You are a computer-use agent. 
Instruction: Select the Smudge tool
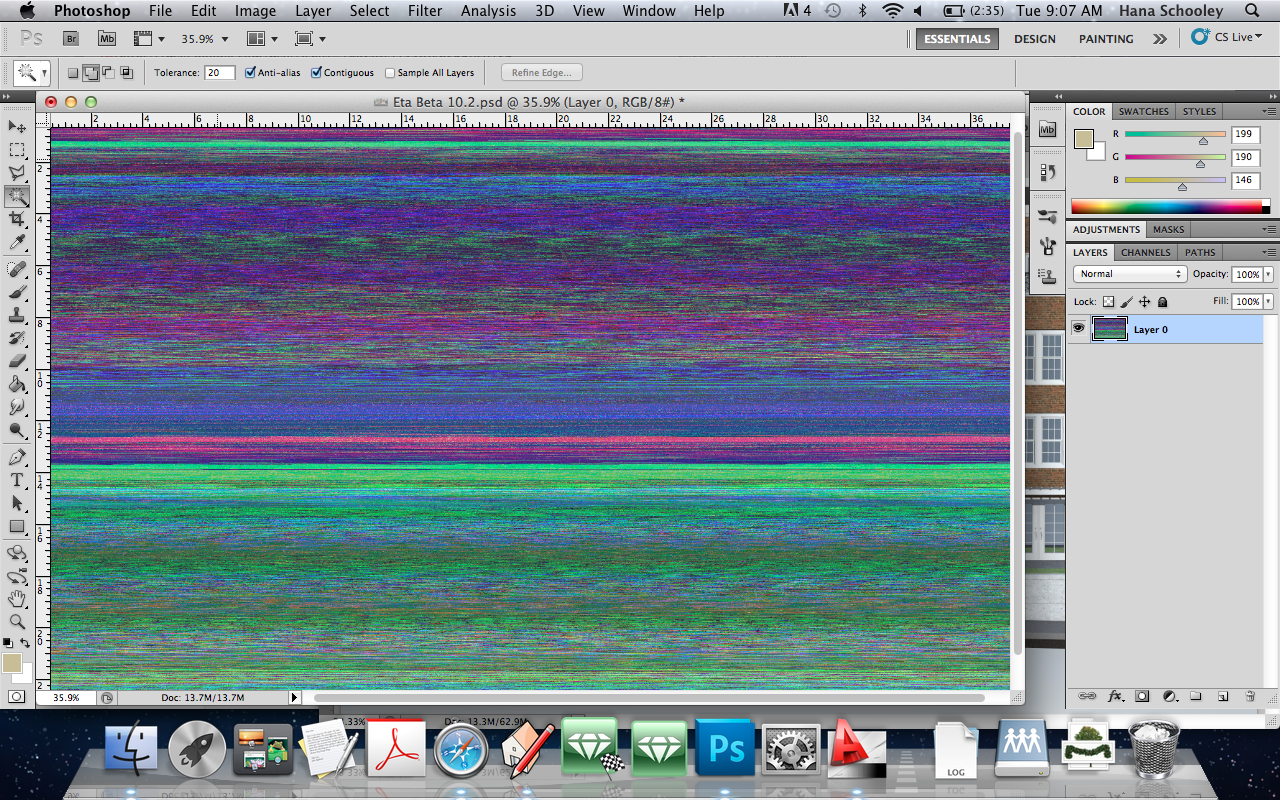click(17, 407)
